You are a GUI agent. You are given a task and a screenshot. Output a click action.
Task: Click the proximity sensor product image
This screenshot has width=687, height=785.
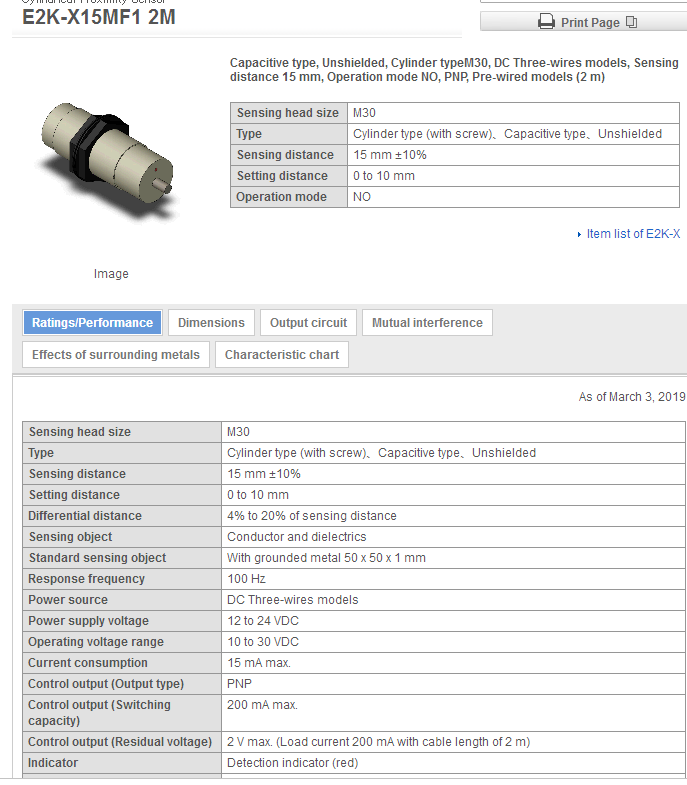(108, 159)
